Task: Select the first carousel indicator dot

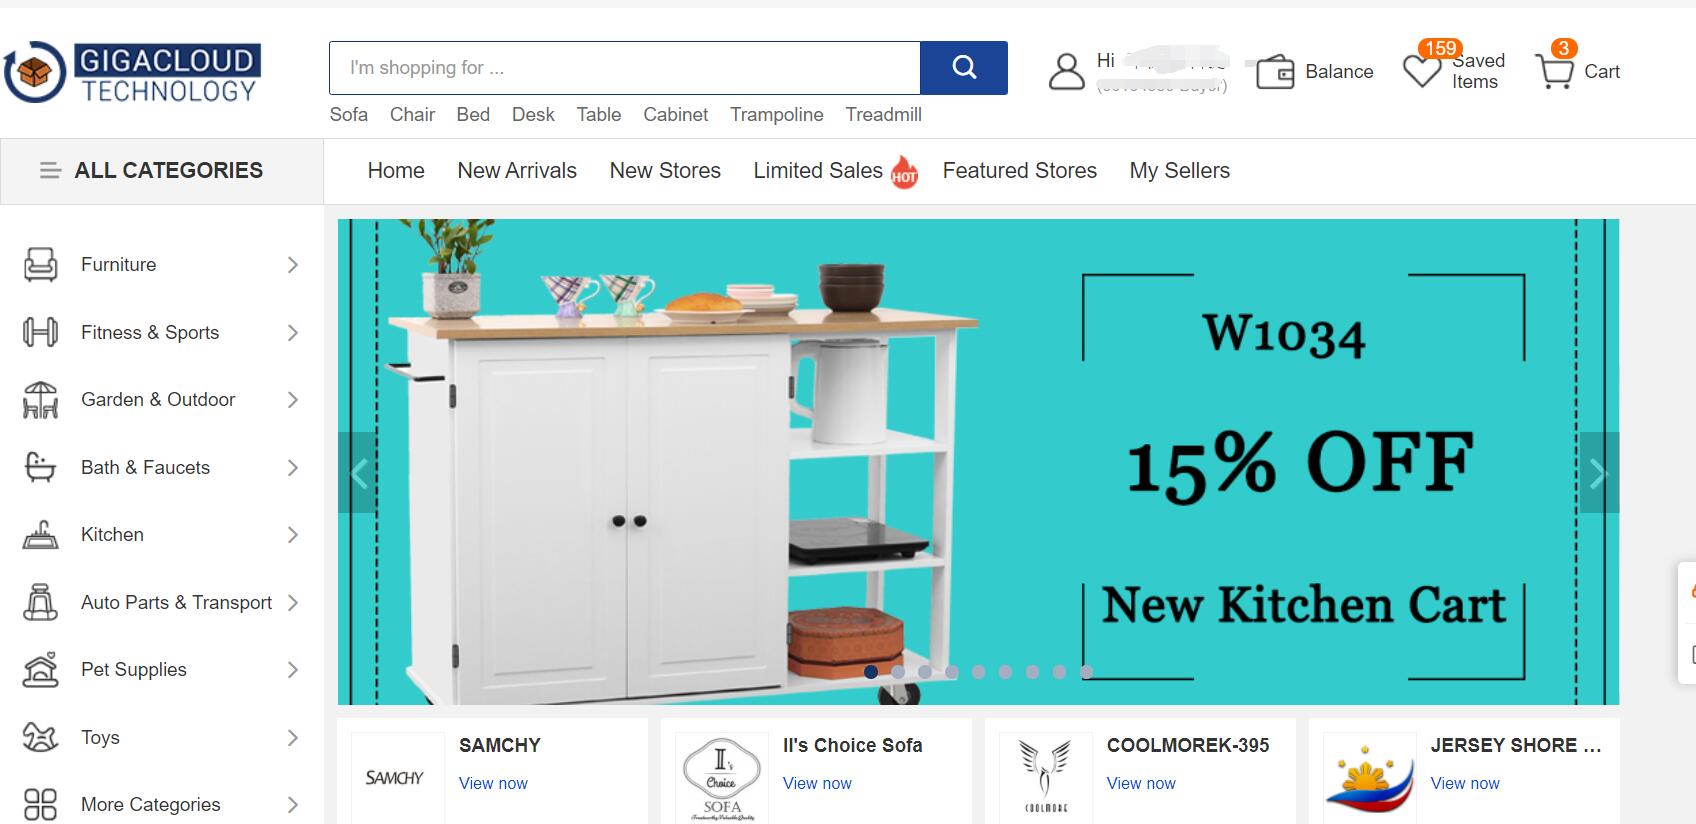Action: click(x=871, y=672)
